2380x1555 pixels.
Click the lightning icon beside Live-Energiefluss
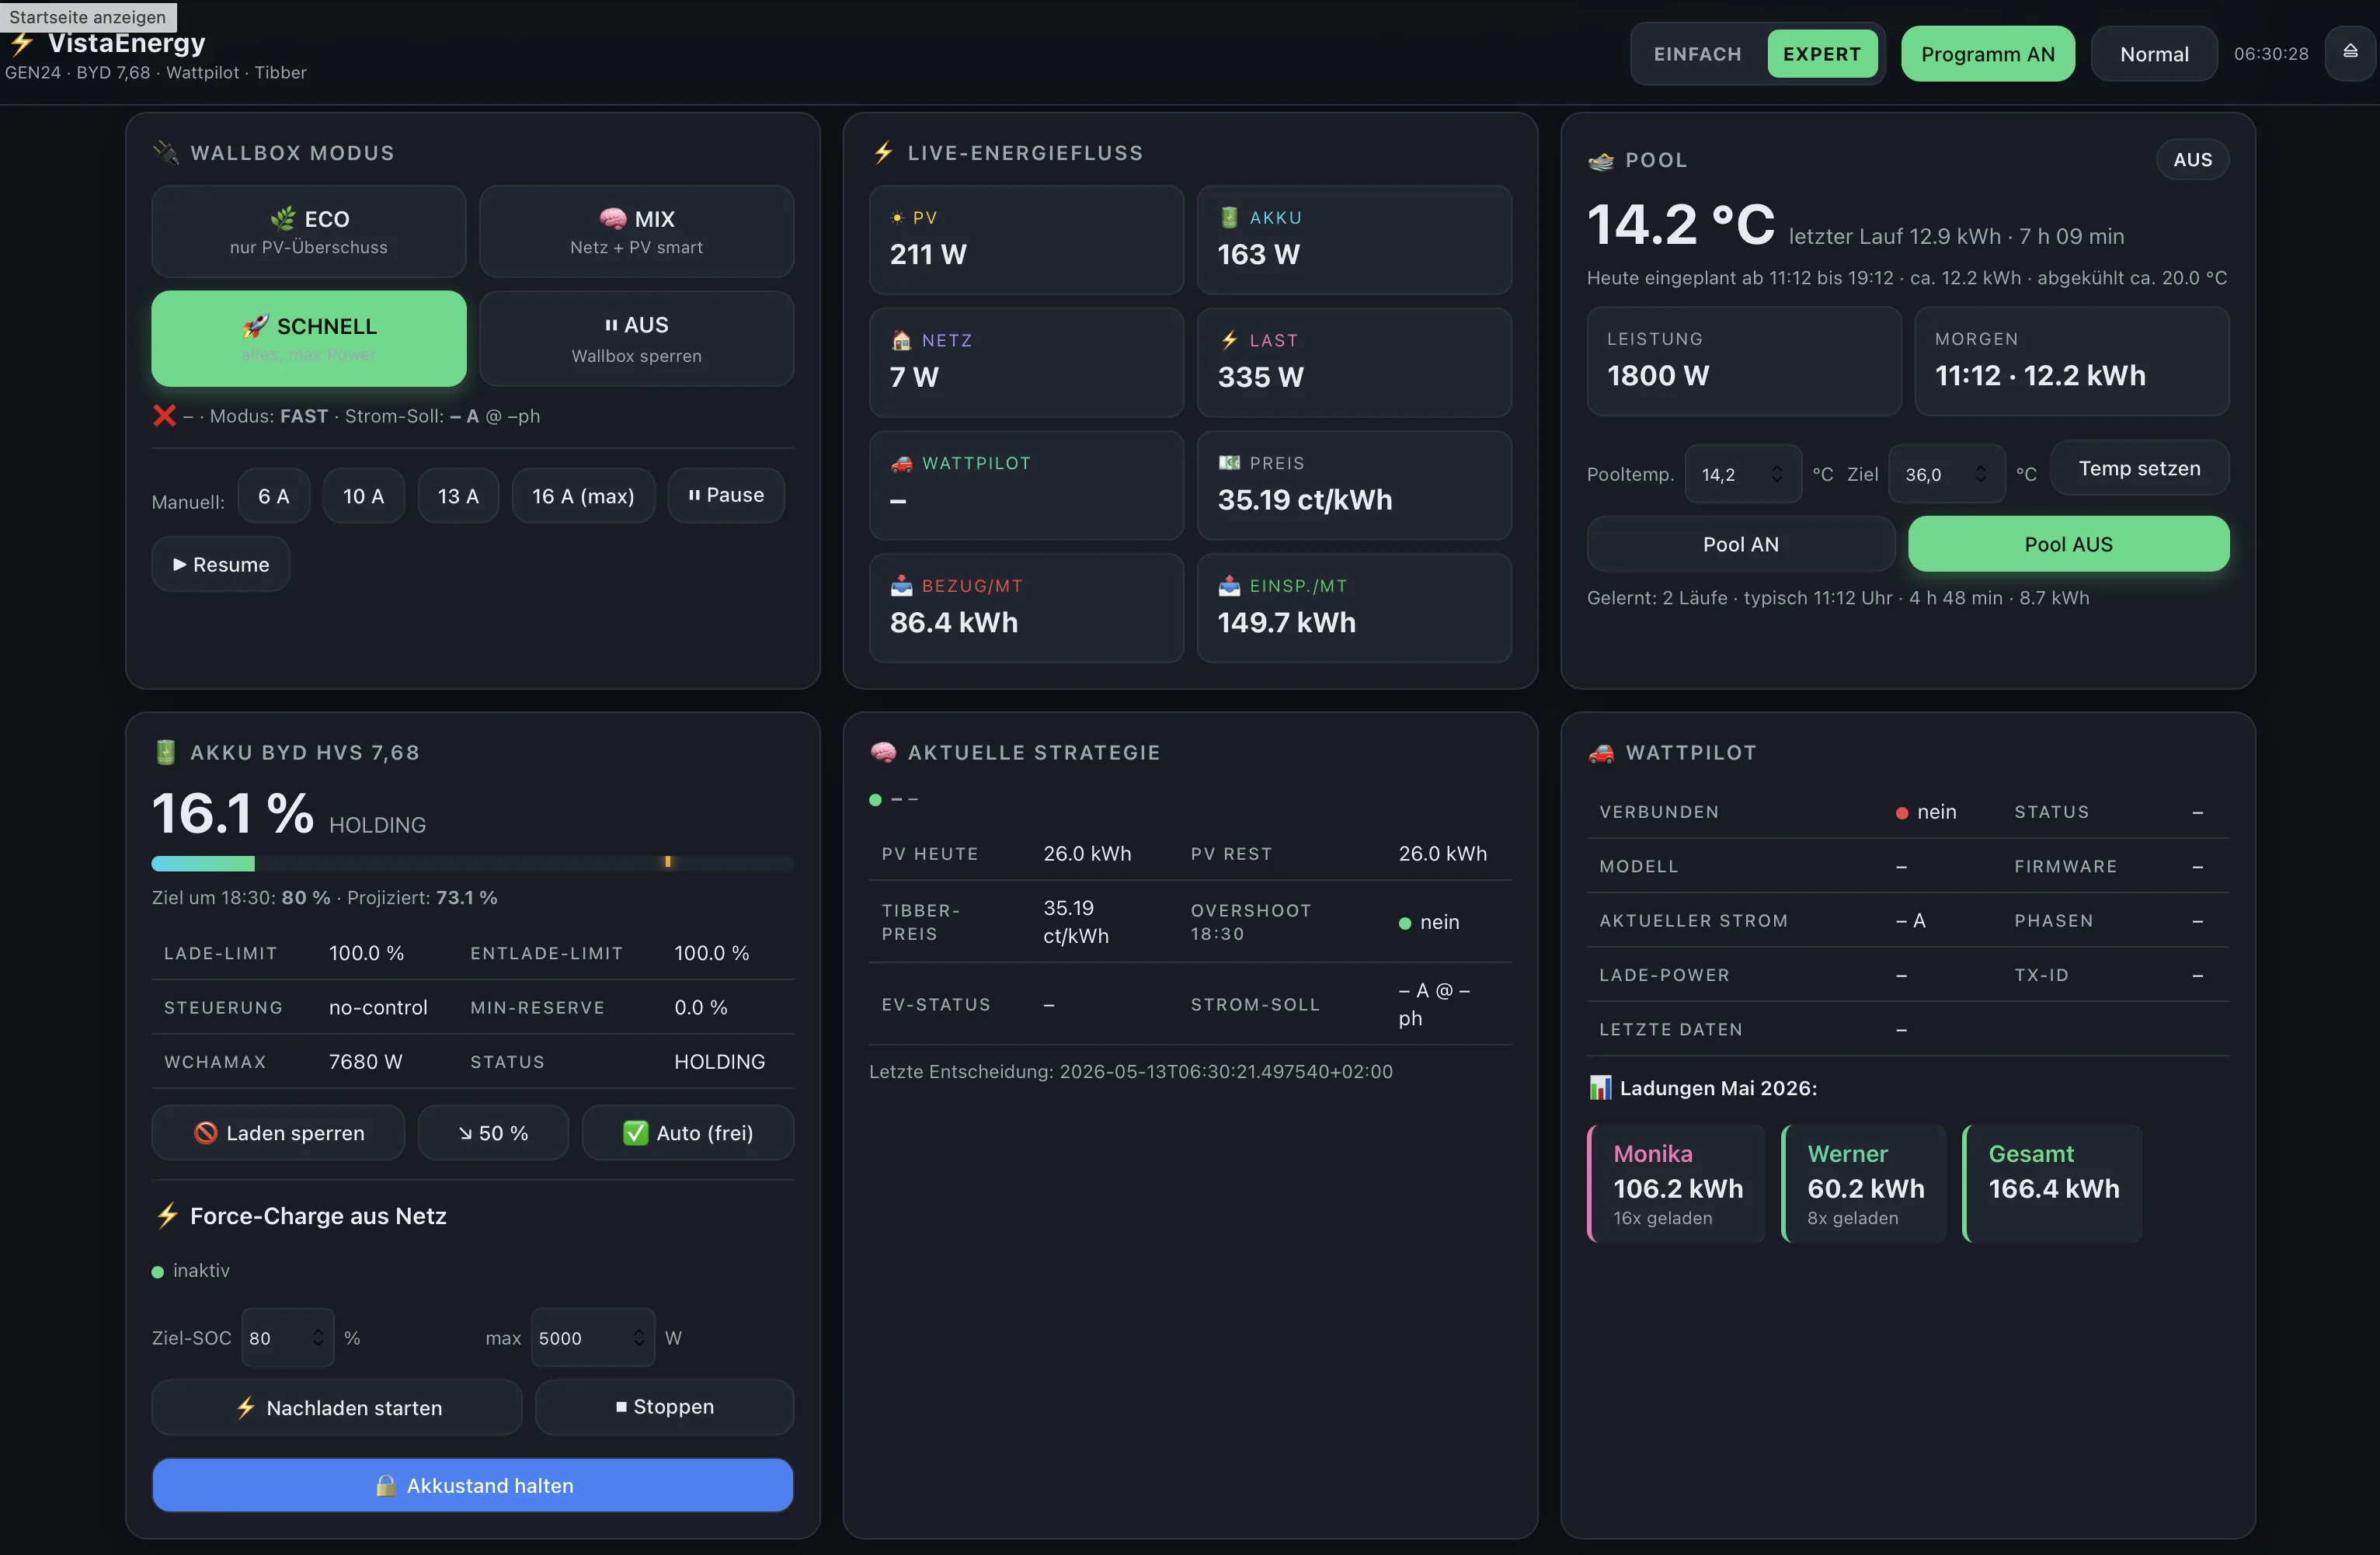[883, 152]
